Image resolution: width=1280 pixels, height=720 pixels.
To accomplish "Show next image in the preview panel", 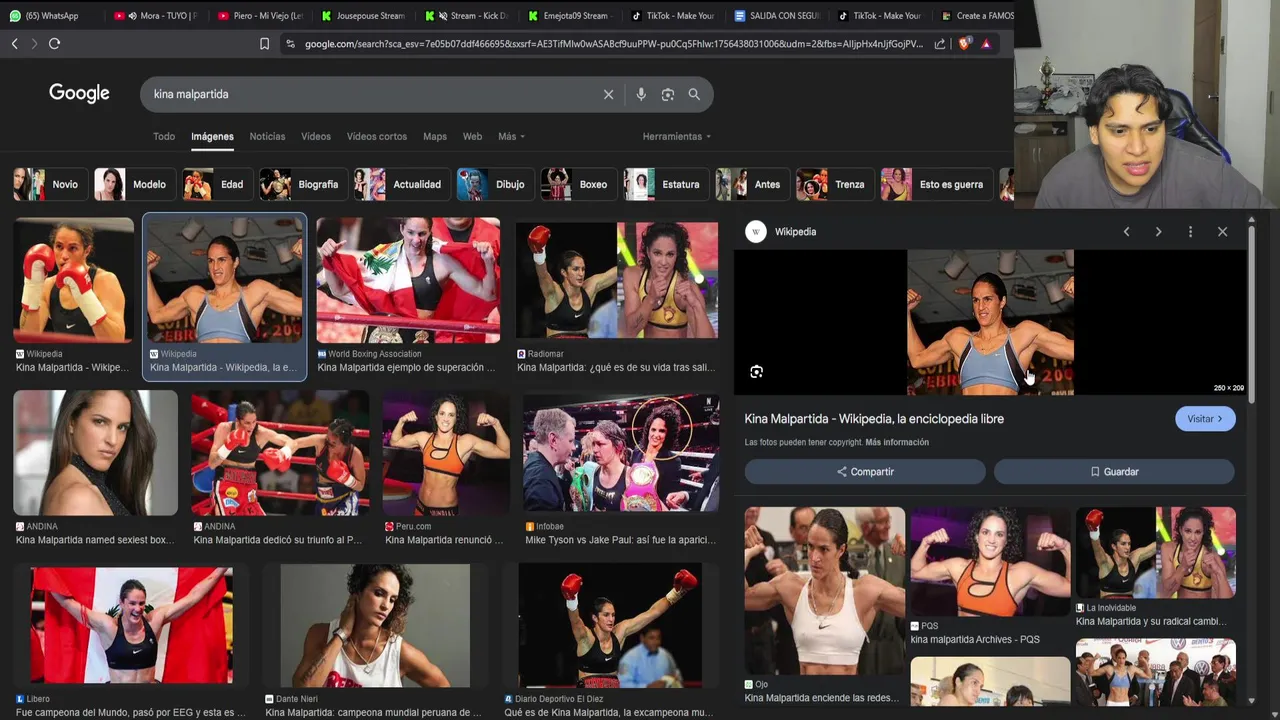I will (x=1158, y=232).
